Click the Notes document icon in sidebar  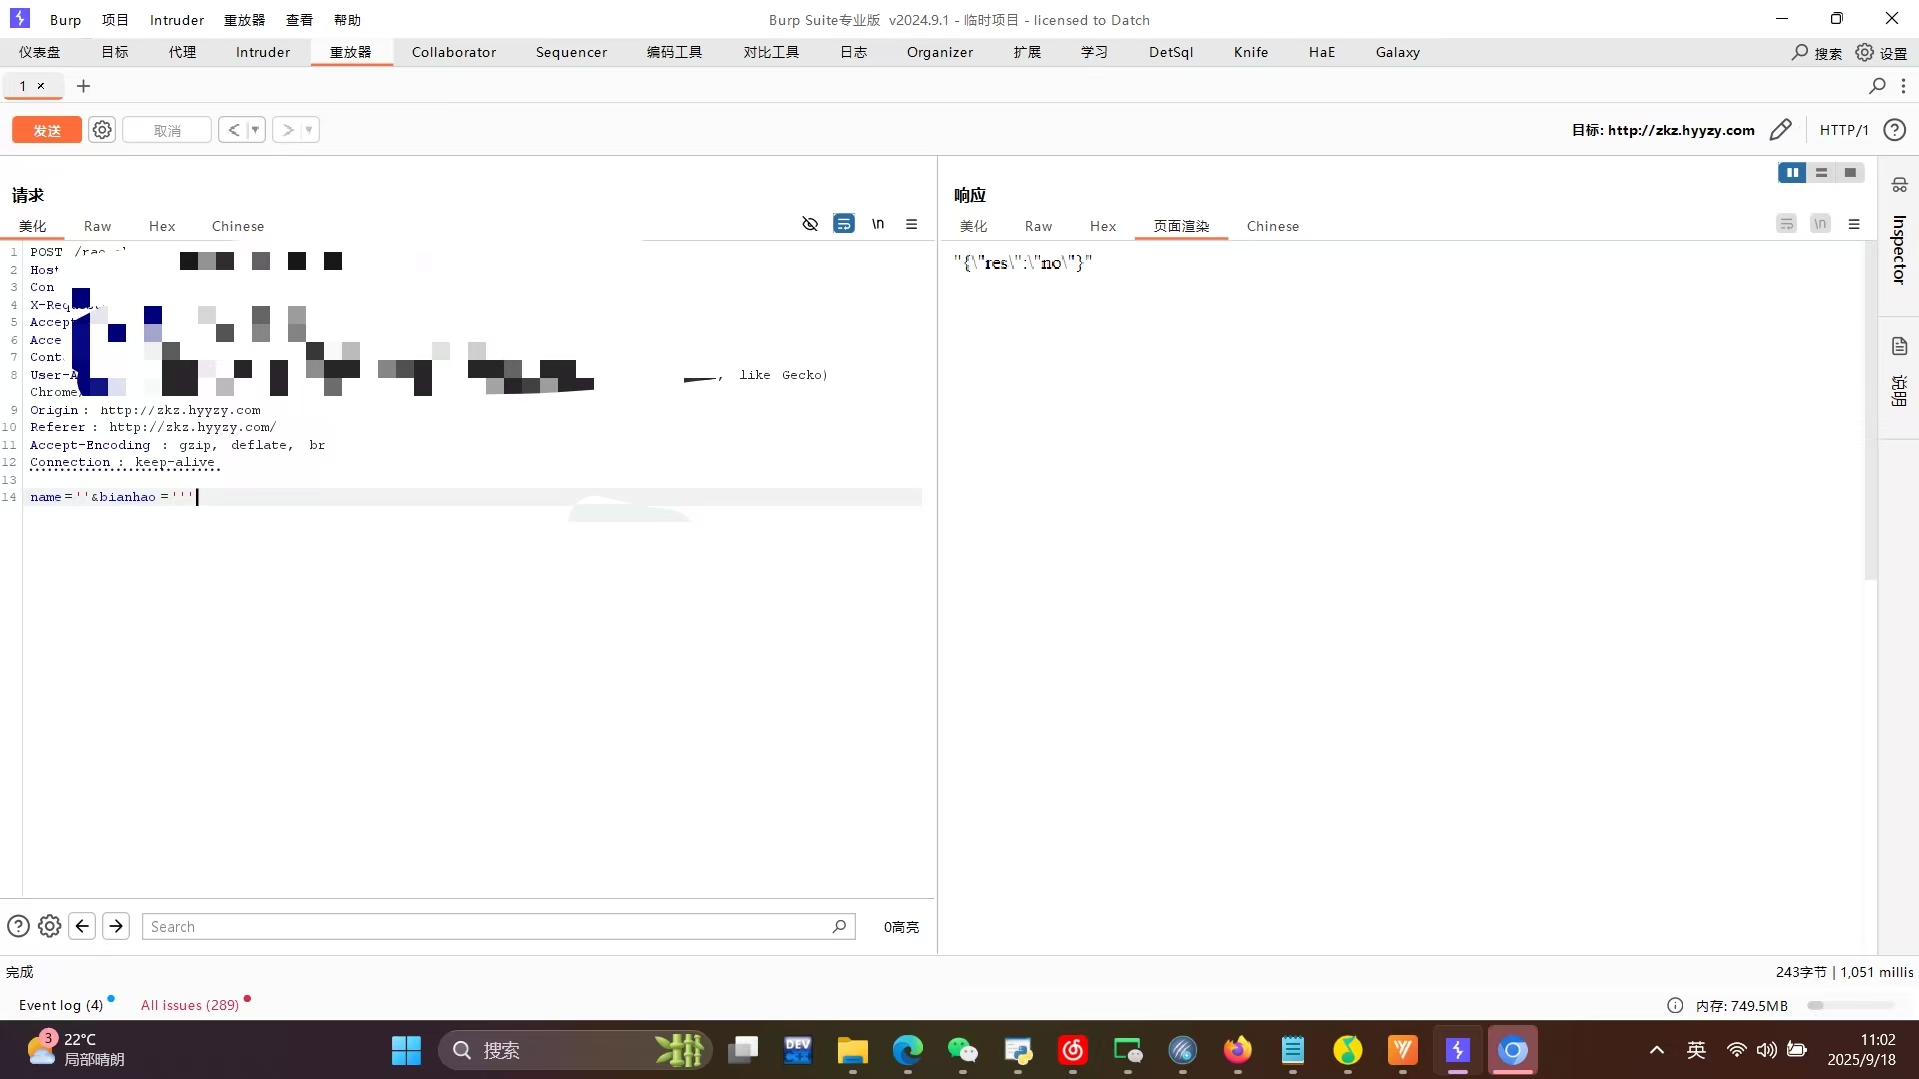(1899, 346)
